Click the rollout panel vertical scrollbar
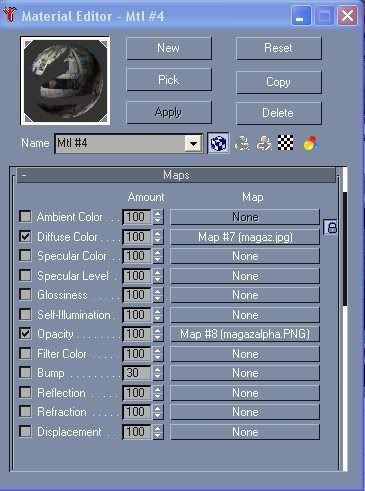Image resolution: width=365 pixels, height=491 pixels. (x=345, y=249)
